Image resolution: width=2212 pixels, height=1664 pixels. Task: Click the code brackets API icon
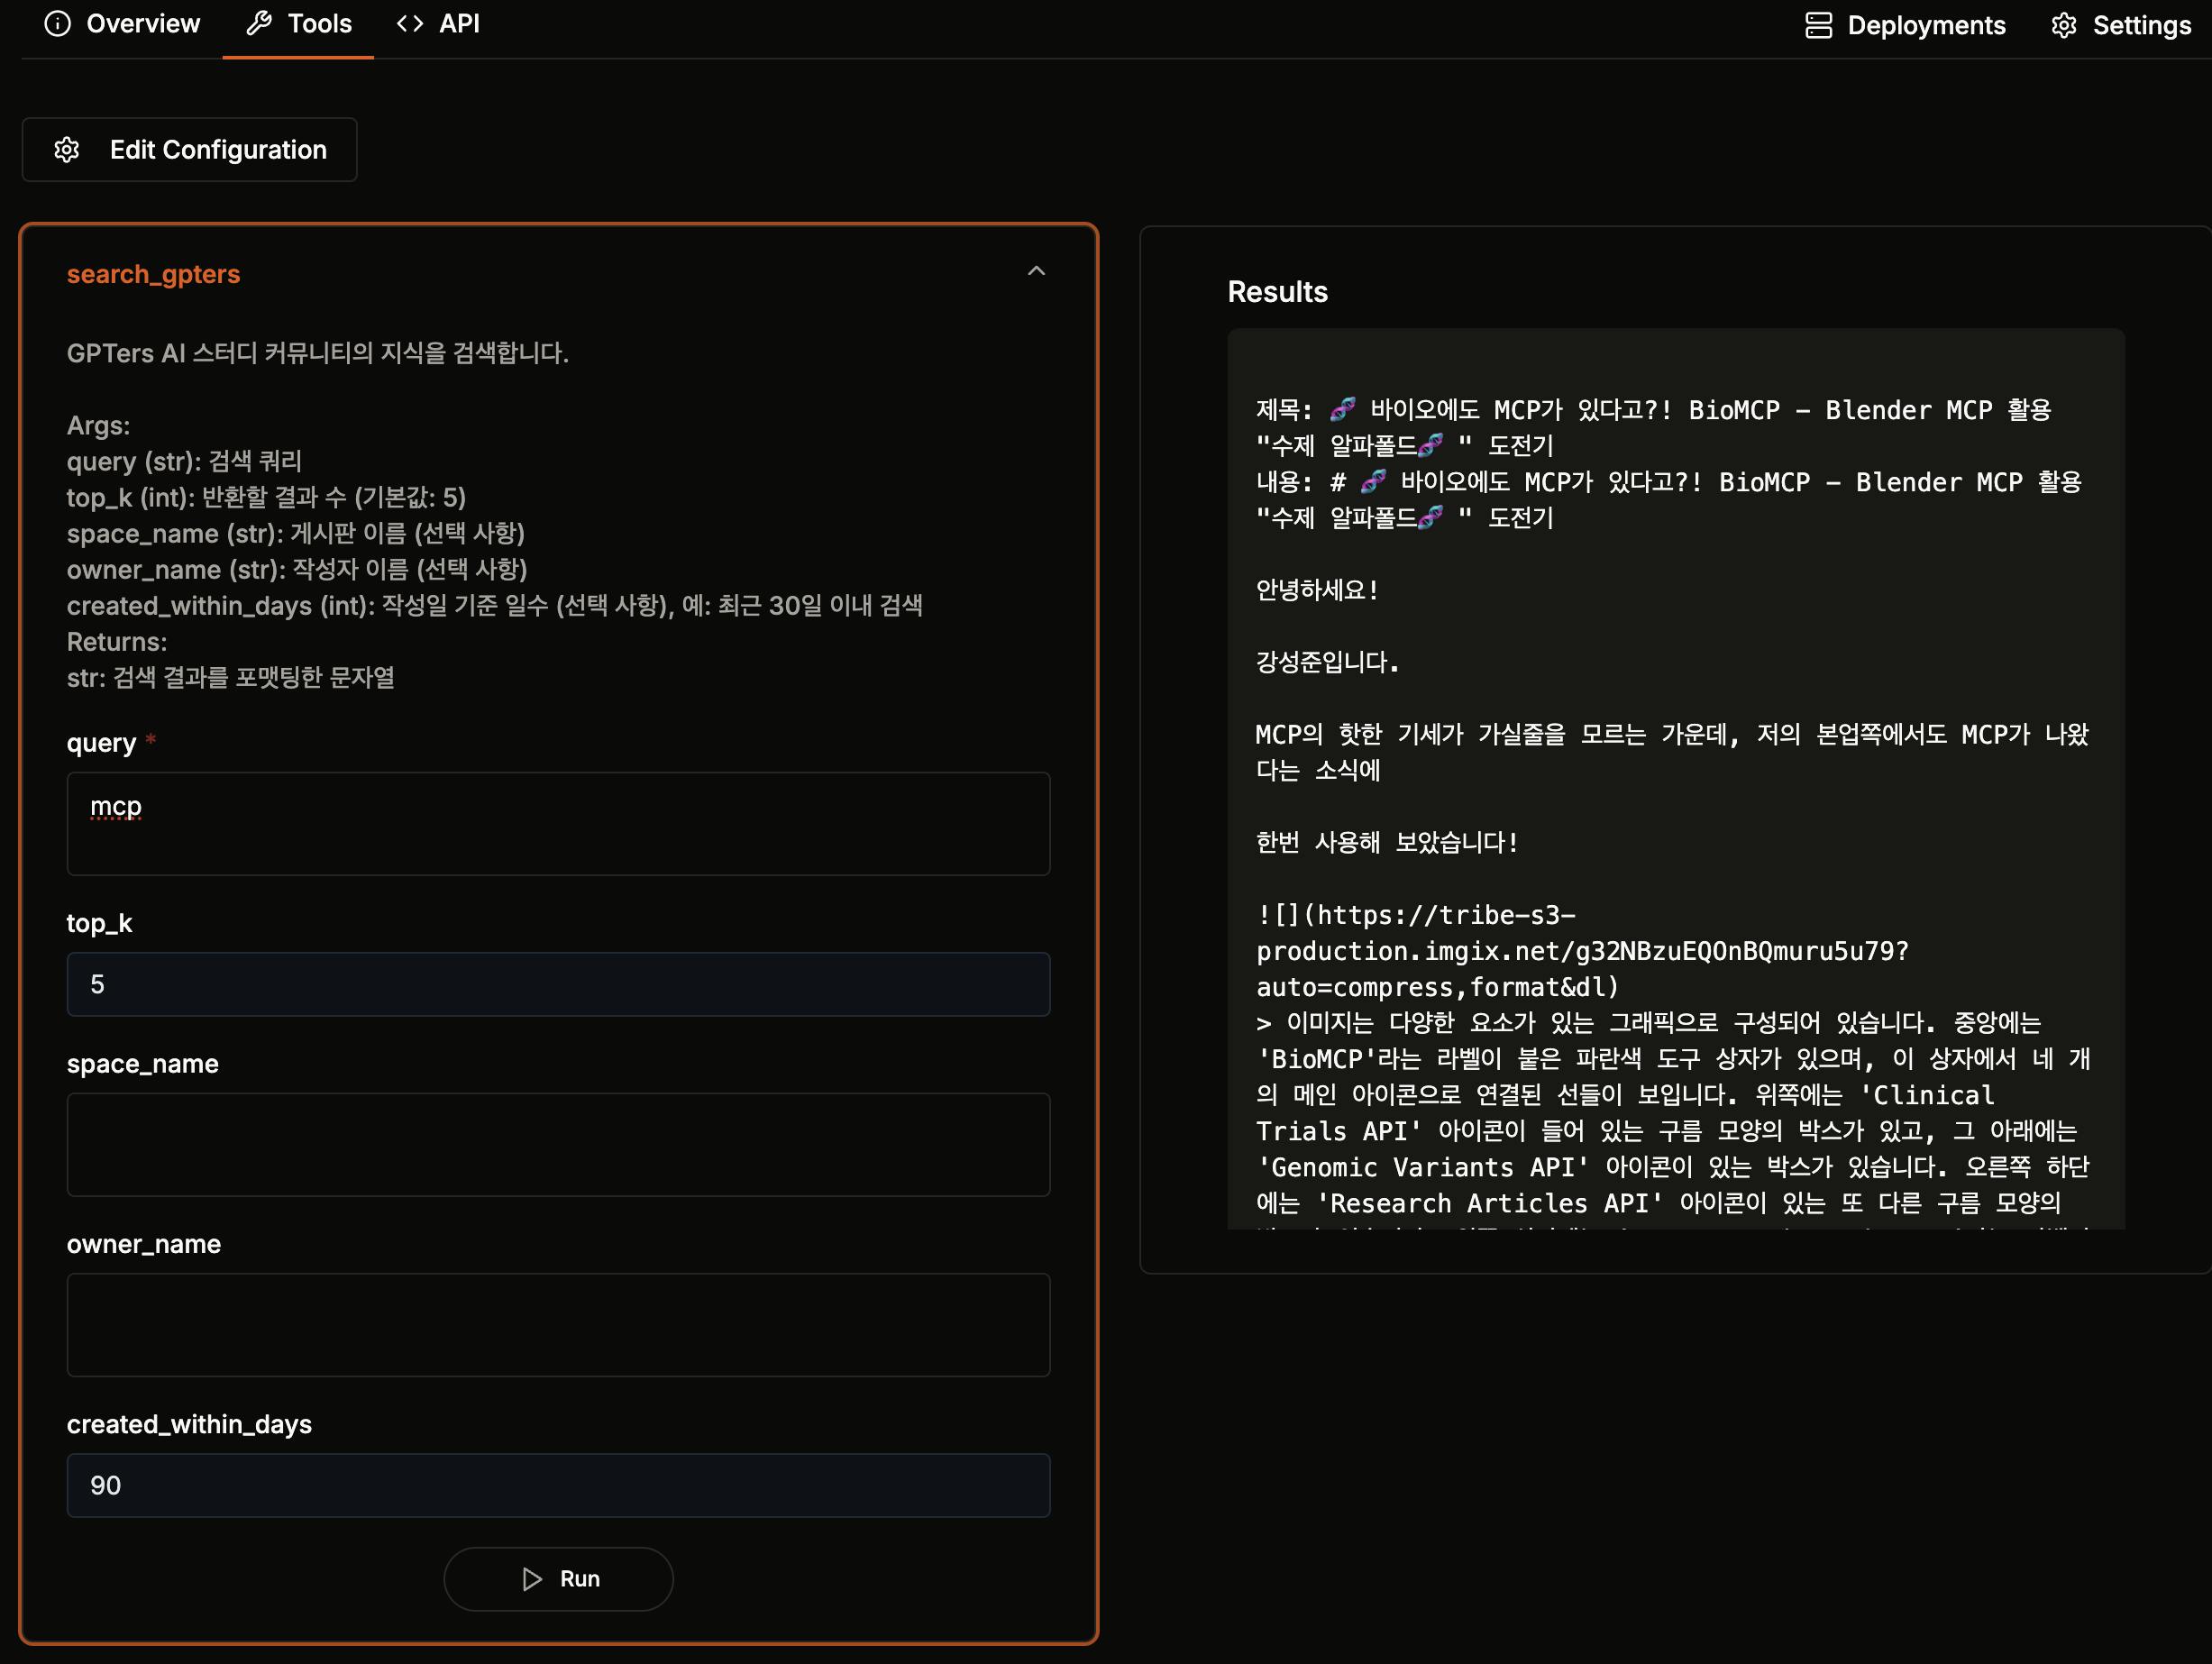point(410,24)
